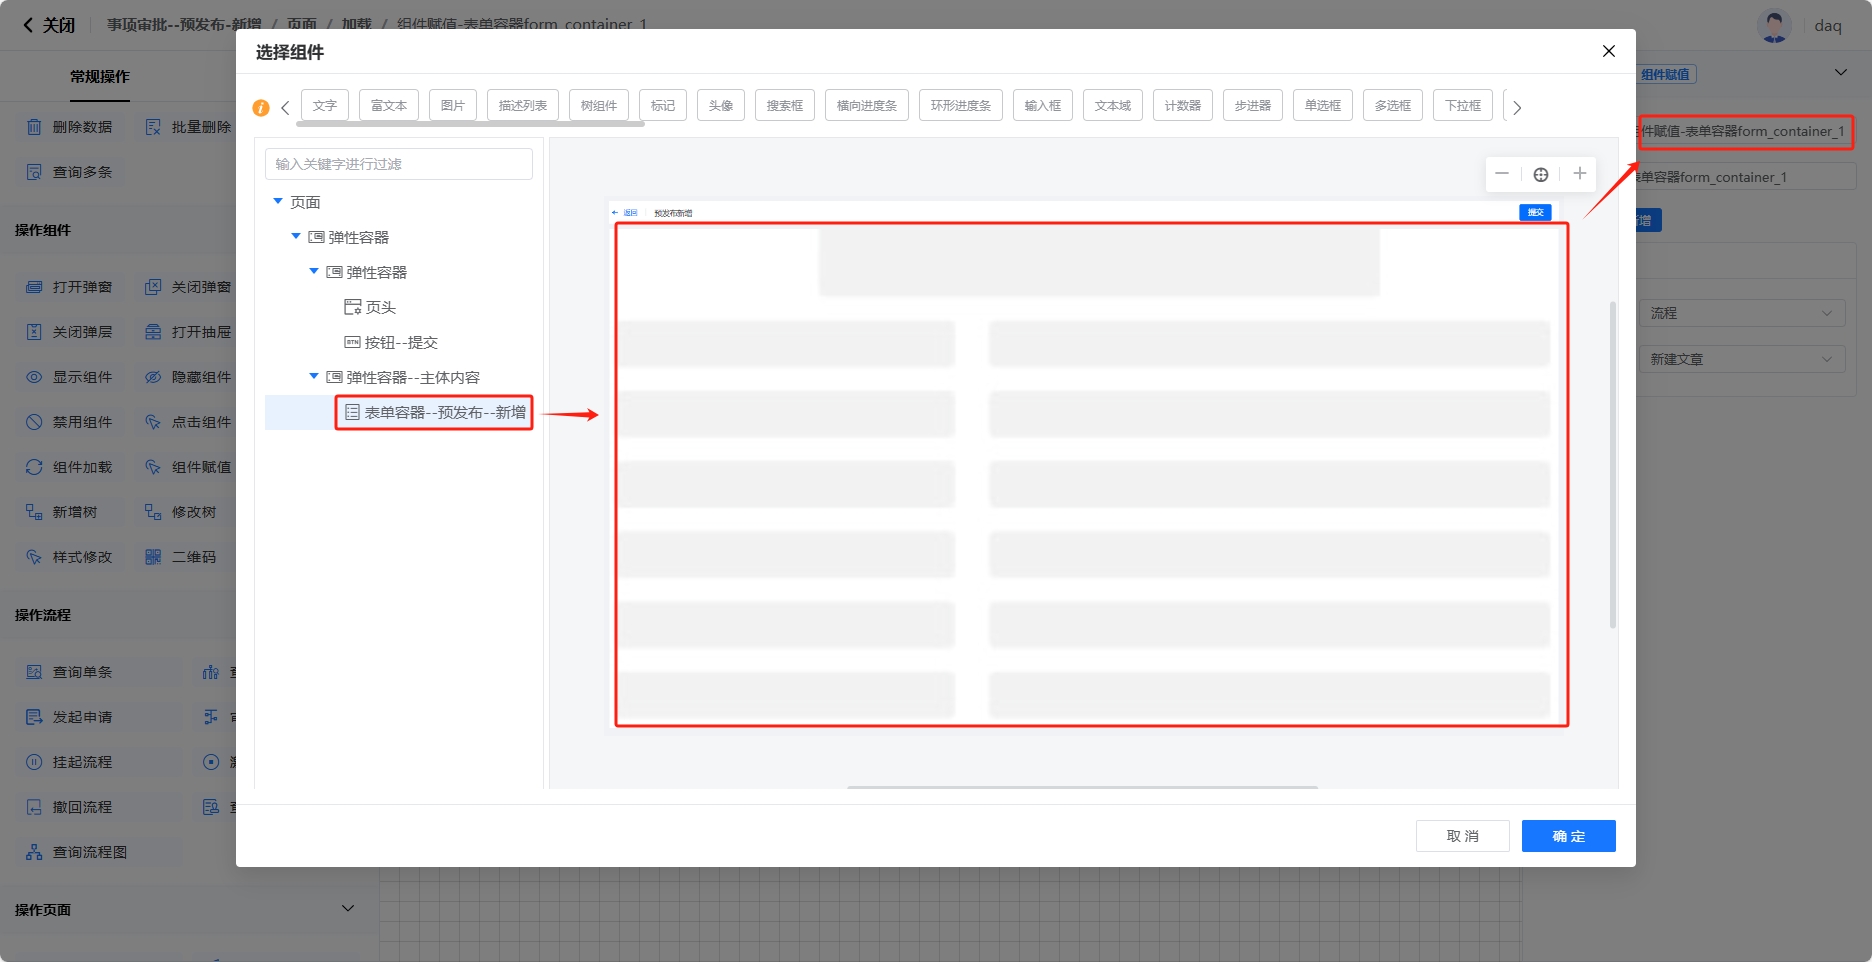Viewport: 1872px width, 962px height.
Task: Click the daq user avatar
Action: pos(1774,26)
